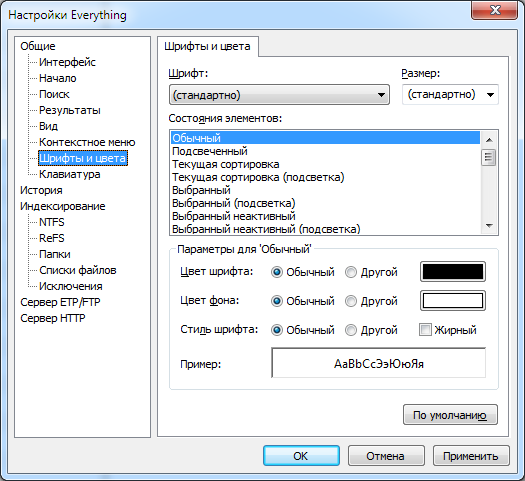Click the АаВbСсЭэЮюЯя sample preview box
Image resolution: width=525 pixels, height=481 pixels.
coord(378,363)
